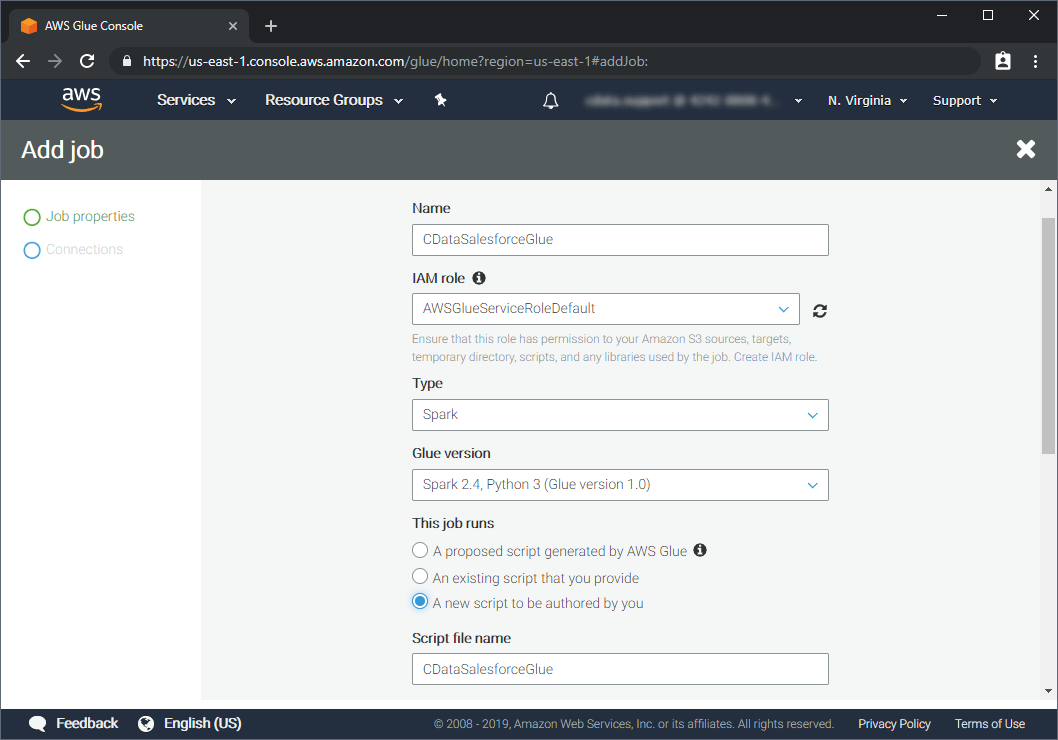Image resolution: width=1058 pixels, height=740 pixels.
Task: Click the pin shortcuts icon in navbar
Action: (x=440, y=100)
